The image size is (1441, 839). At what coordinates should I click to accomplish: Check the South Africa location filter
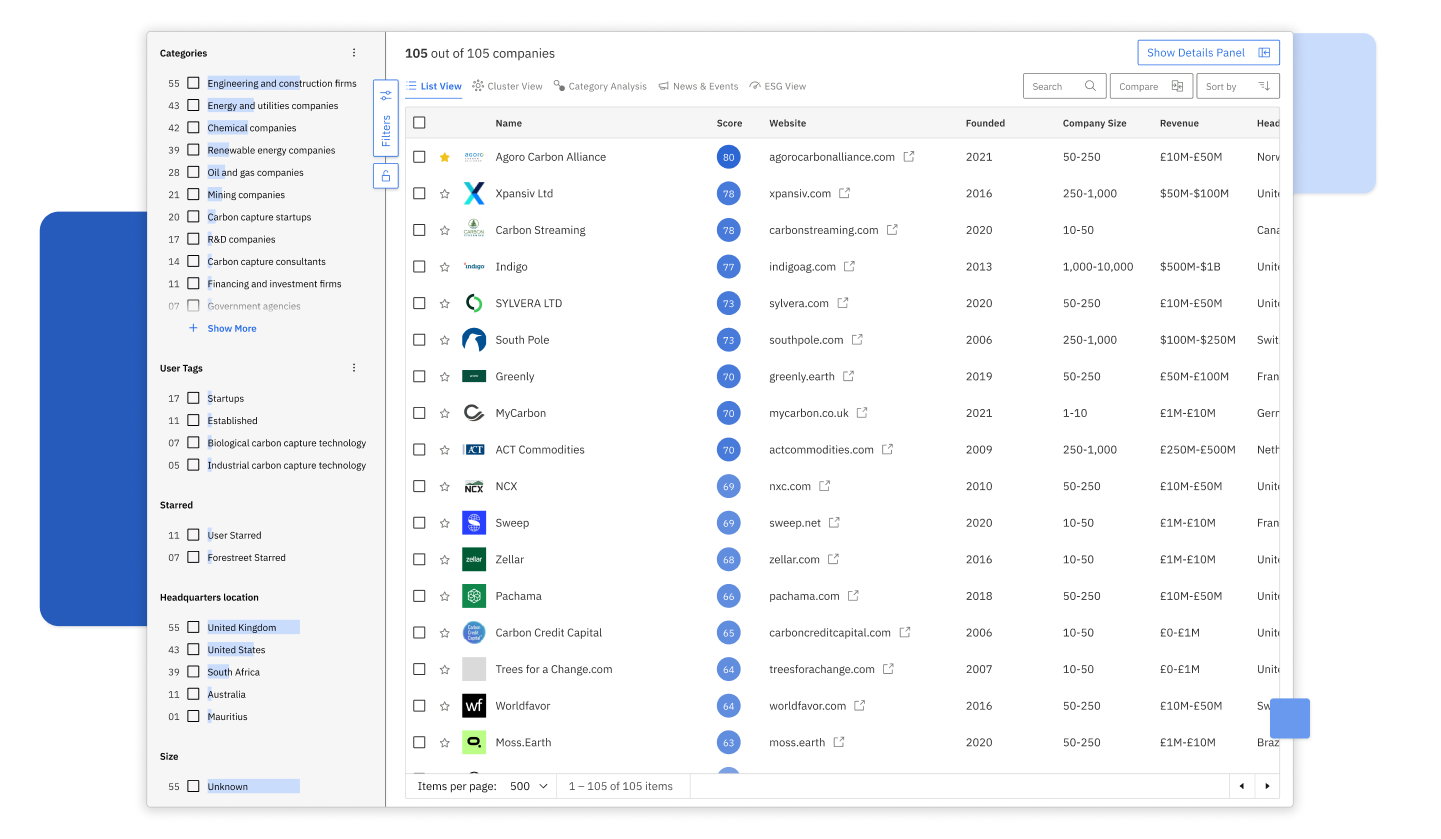(193, 672)
